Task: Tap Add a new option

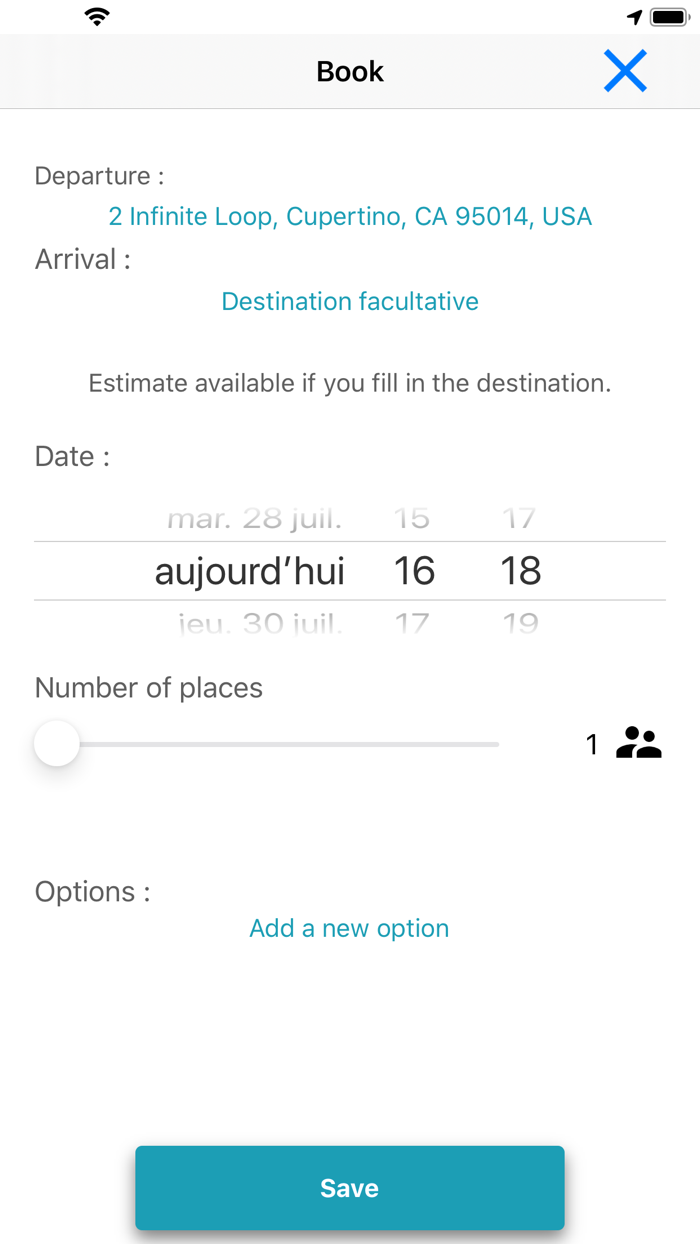Action: coord(349,928)
